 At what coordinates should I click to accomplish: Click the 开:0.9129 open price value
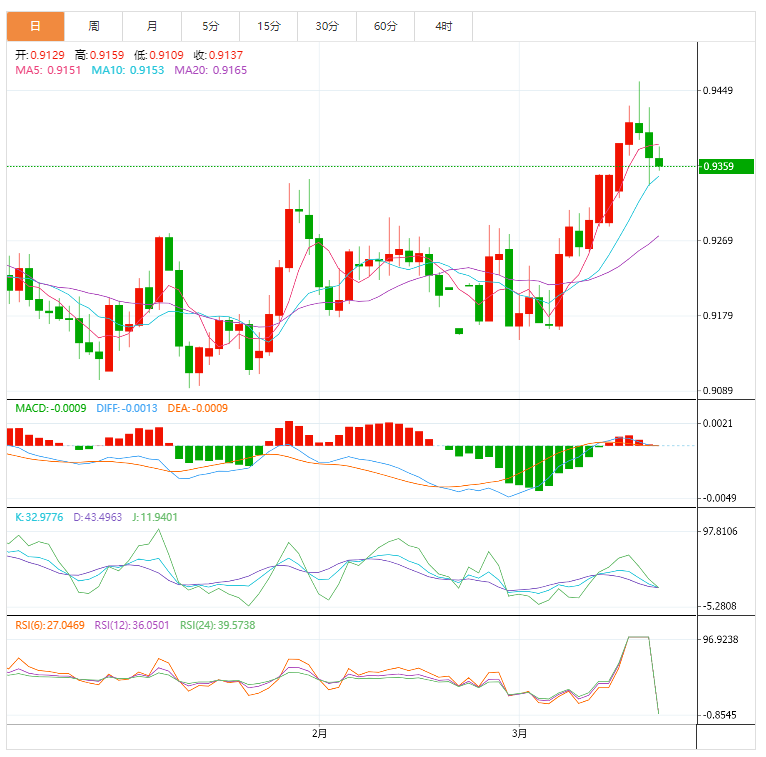tap(40, 55)
